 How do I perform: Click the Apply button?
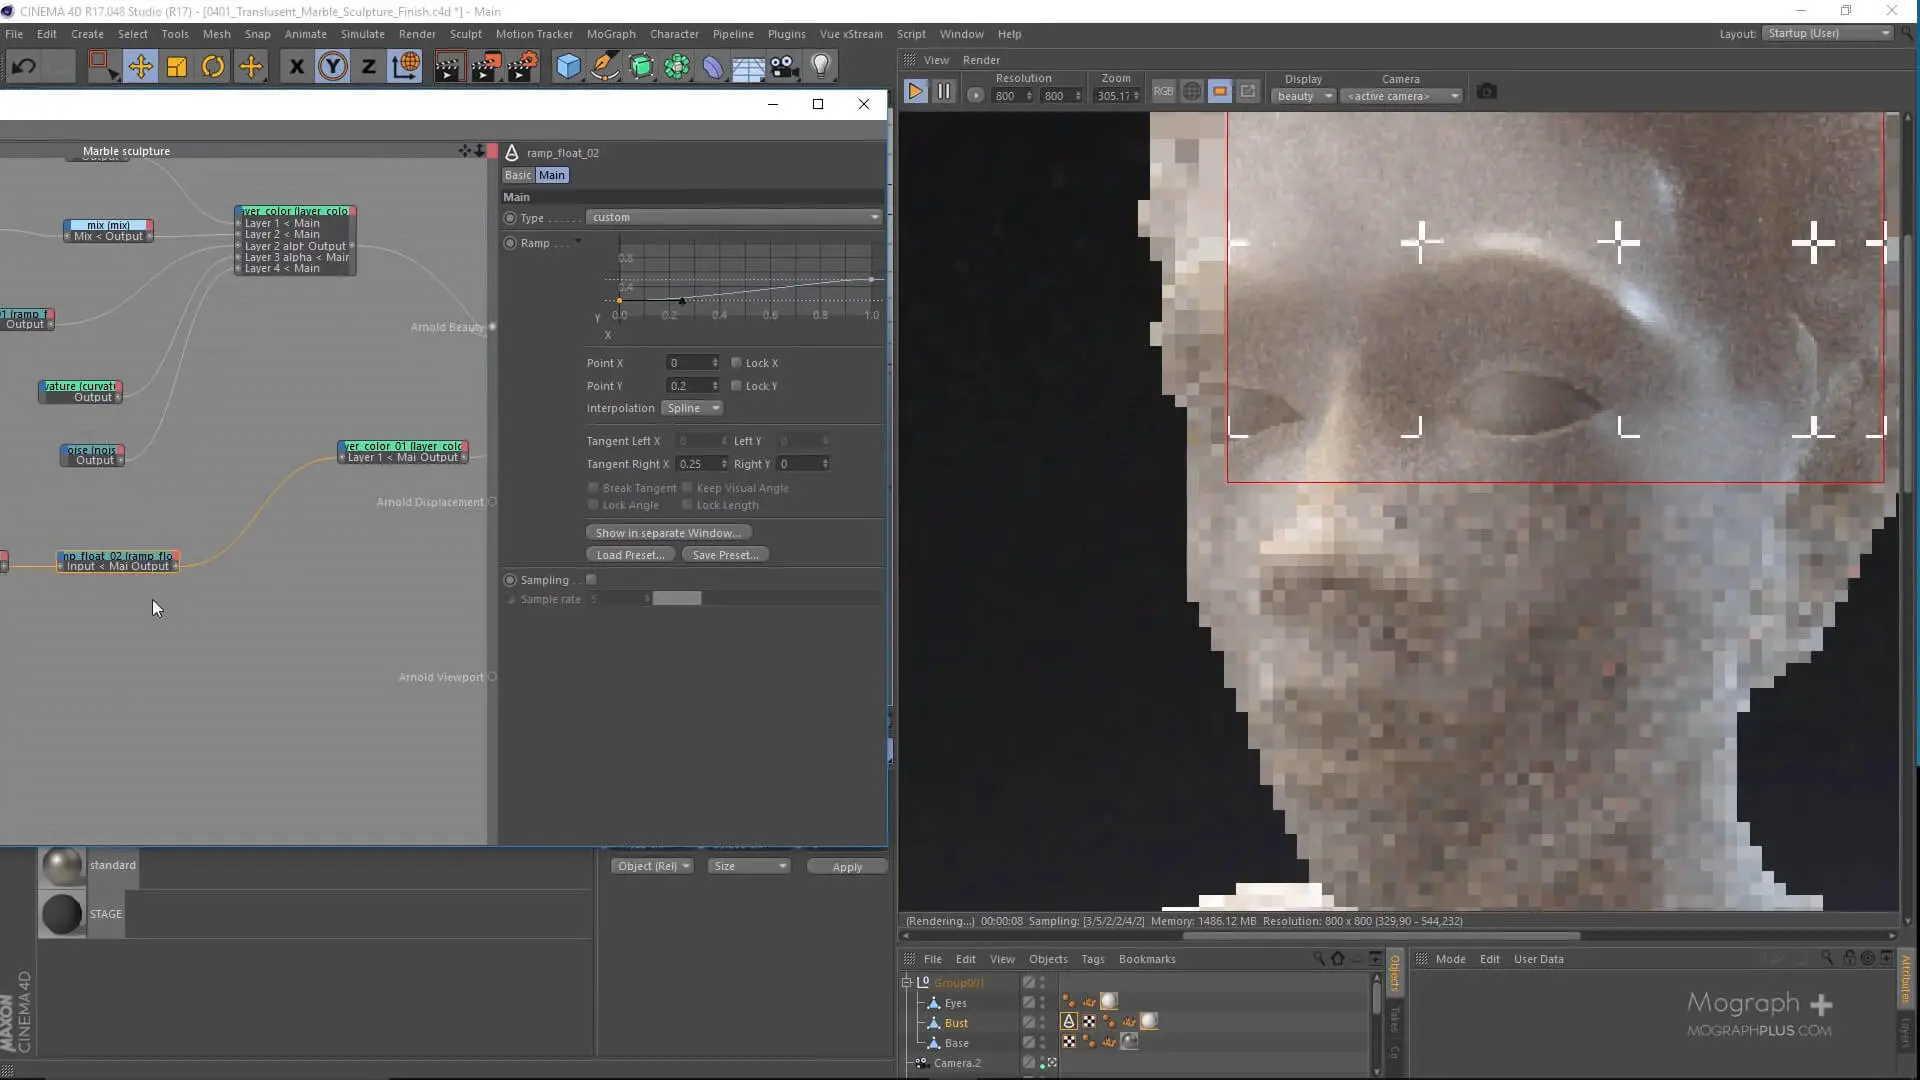point(847,867)
